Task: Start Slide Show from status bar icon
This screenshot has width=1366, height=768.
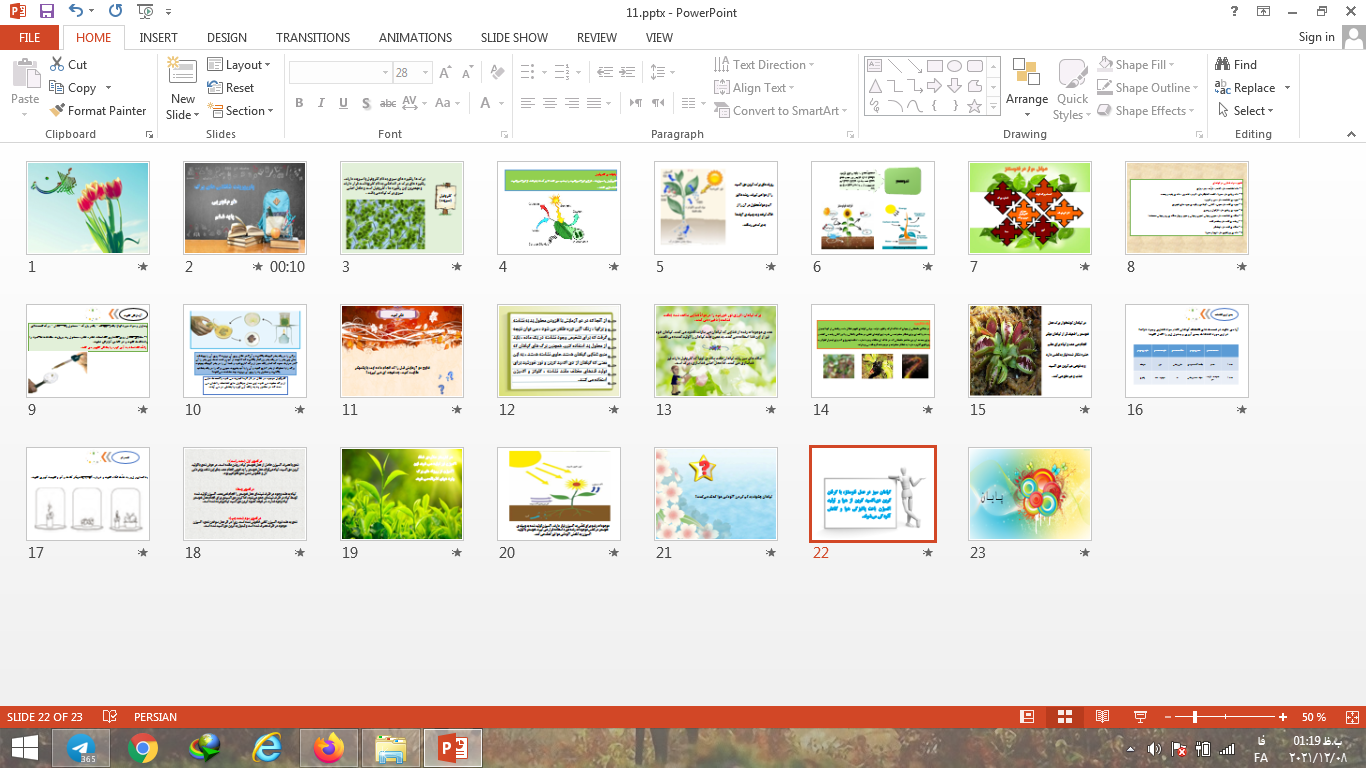Action: (1140, 717)
